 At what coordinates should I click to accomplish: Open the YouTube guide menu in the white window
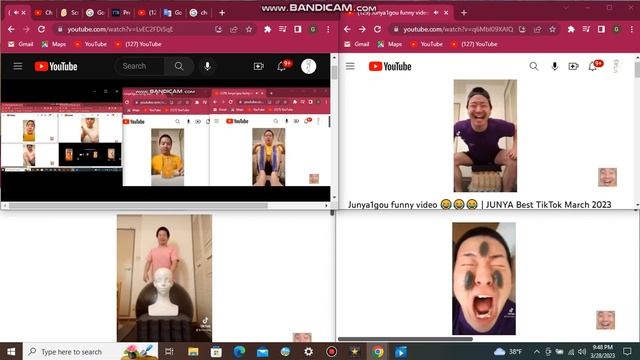click(x=350, y=66)
